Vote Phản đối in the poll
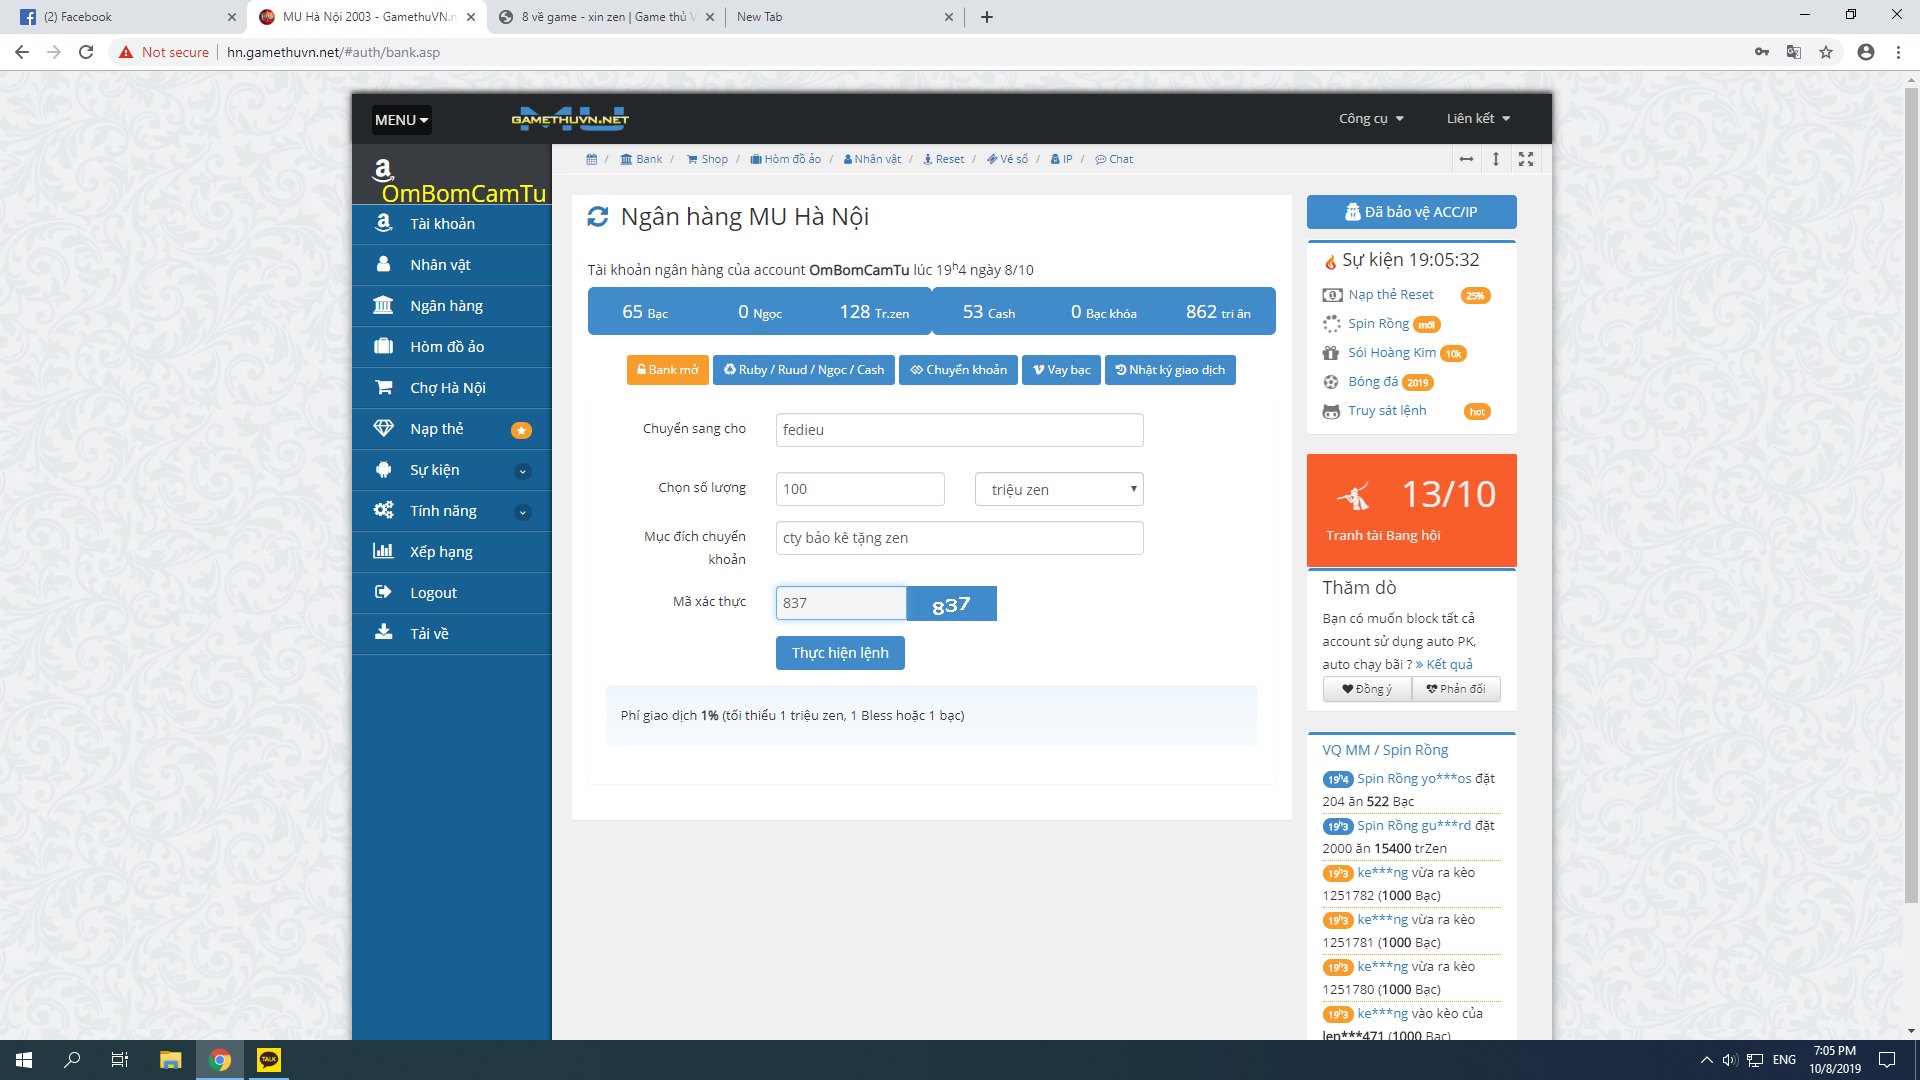Viewport: 1920px width, 1080px height. tap(1455, 689)
